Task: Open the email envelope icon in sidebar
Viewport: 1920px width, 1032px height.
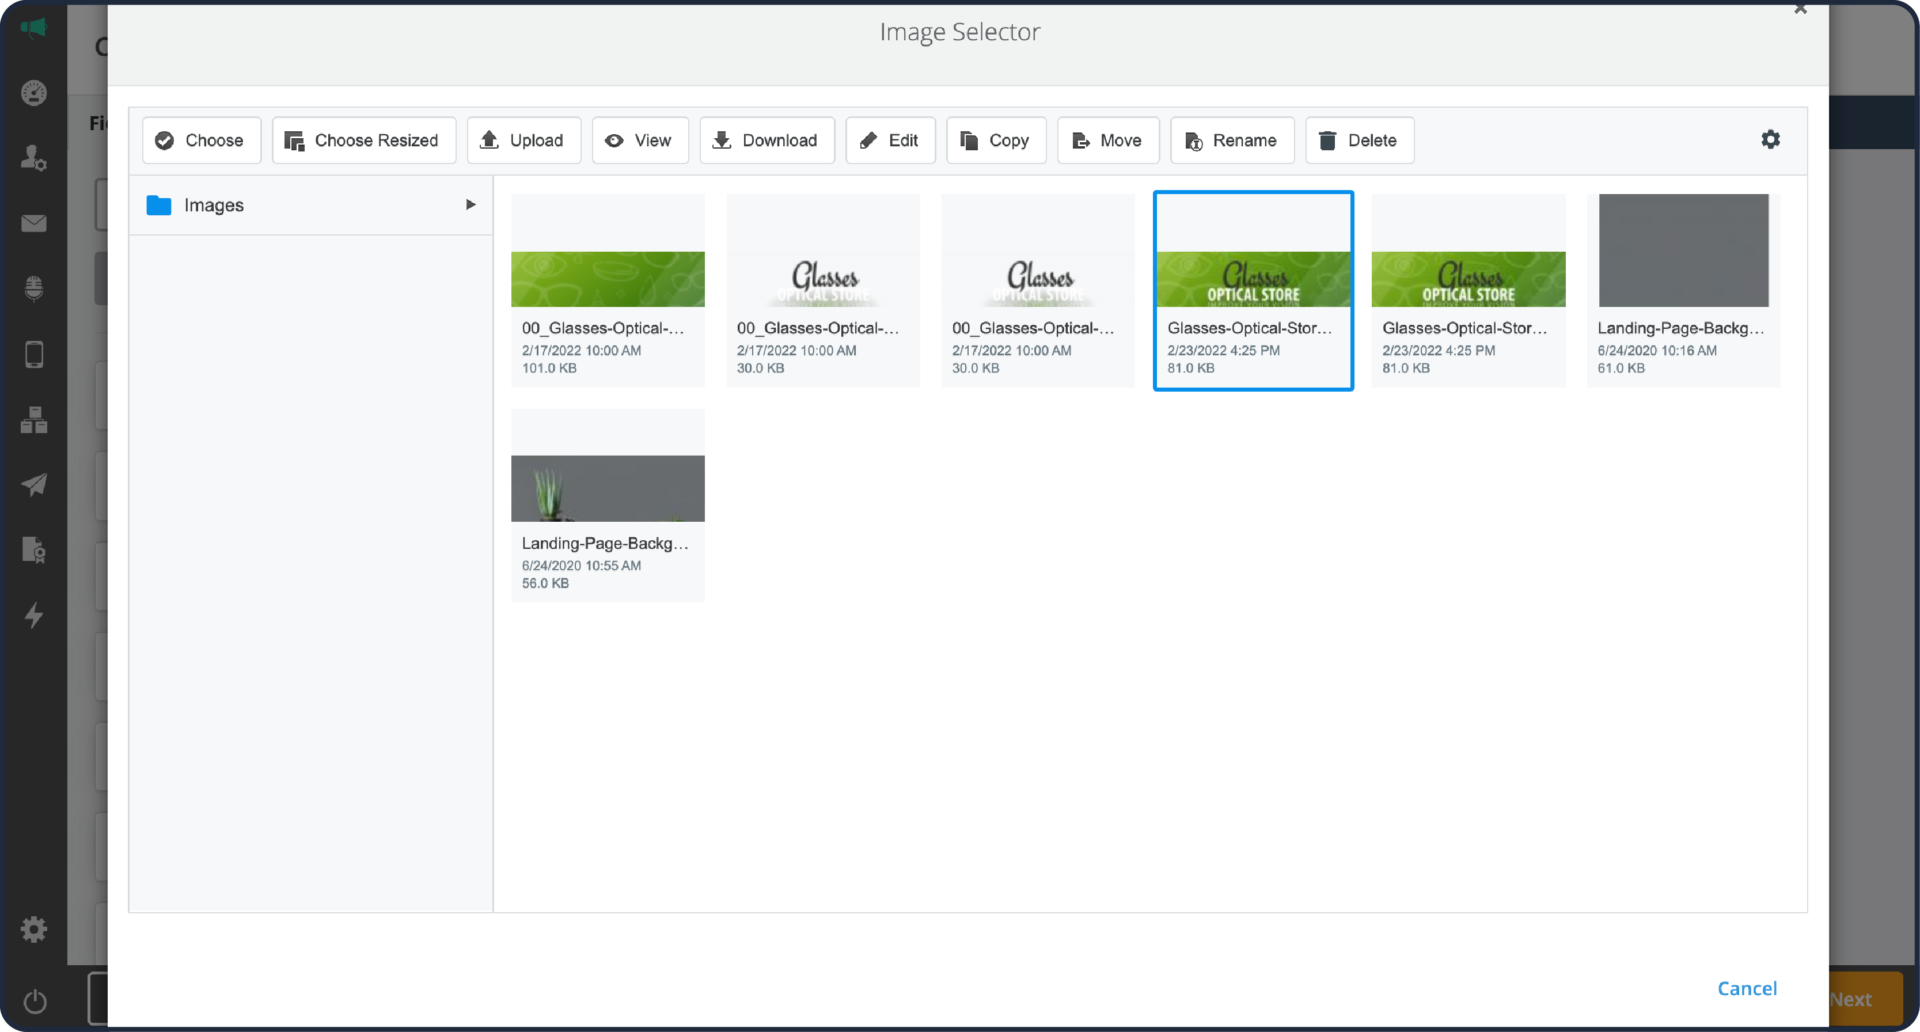Action: pos(34,223)
